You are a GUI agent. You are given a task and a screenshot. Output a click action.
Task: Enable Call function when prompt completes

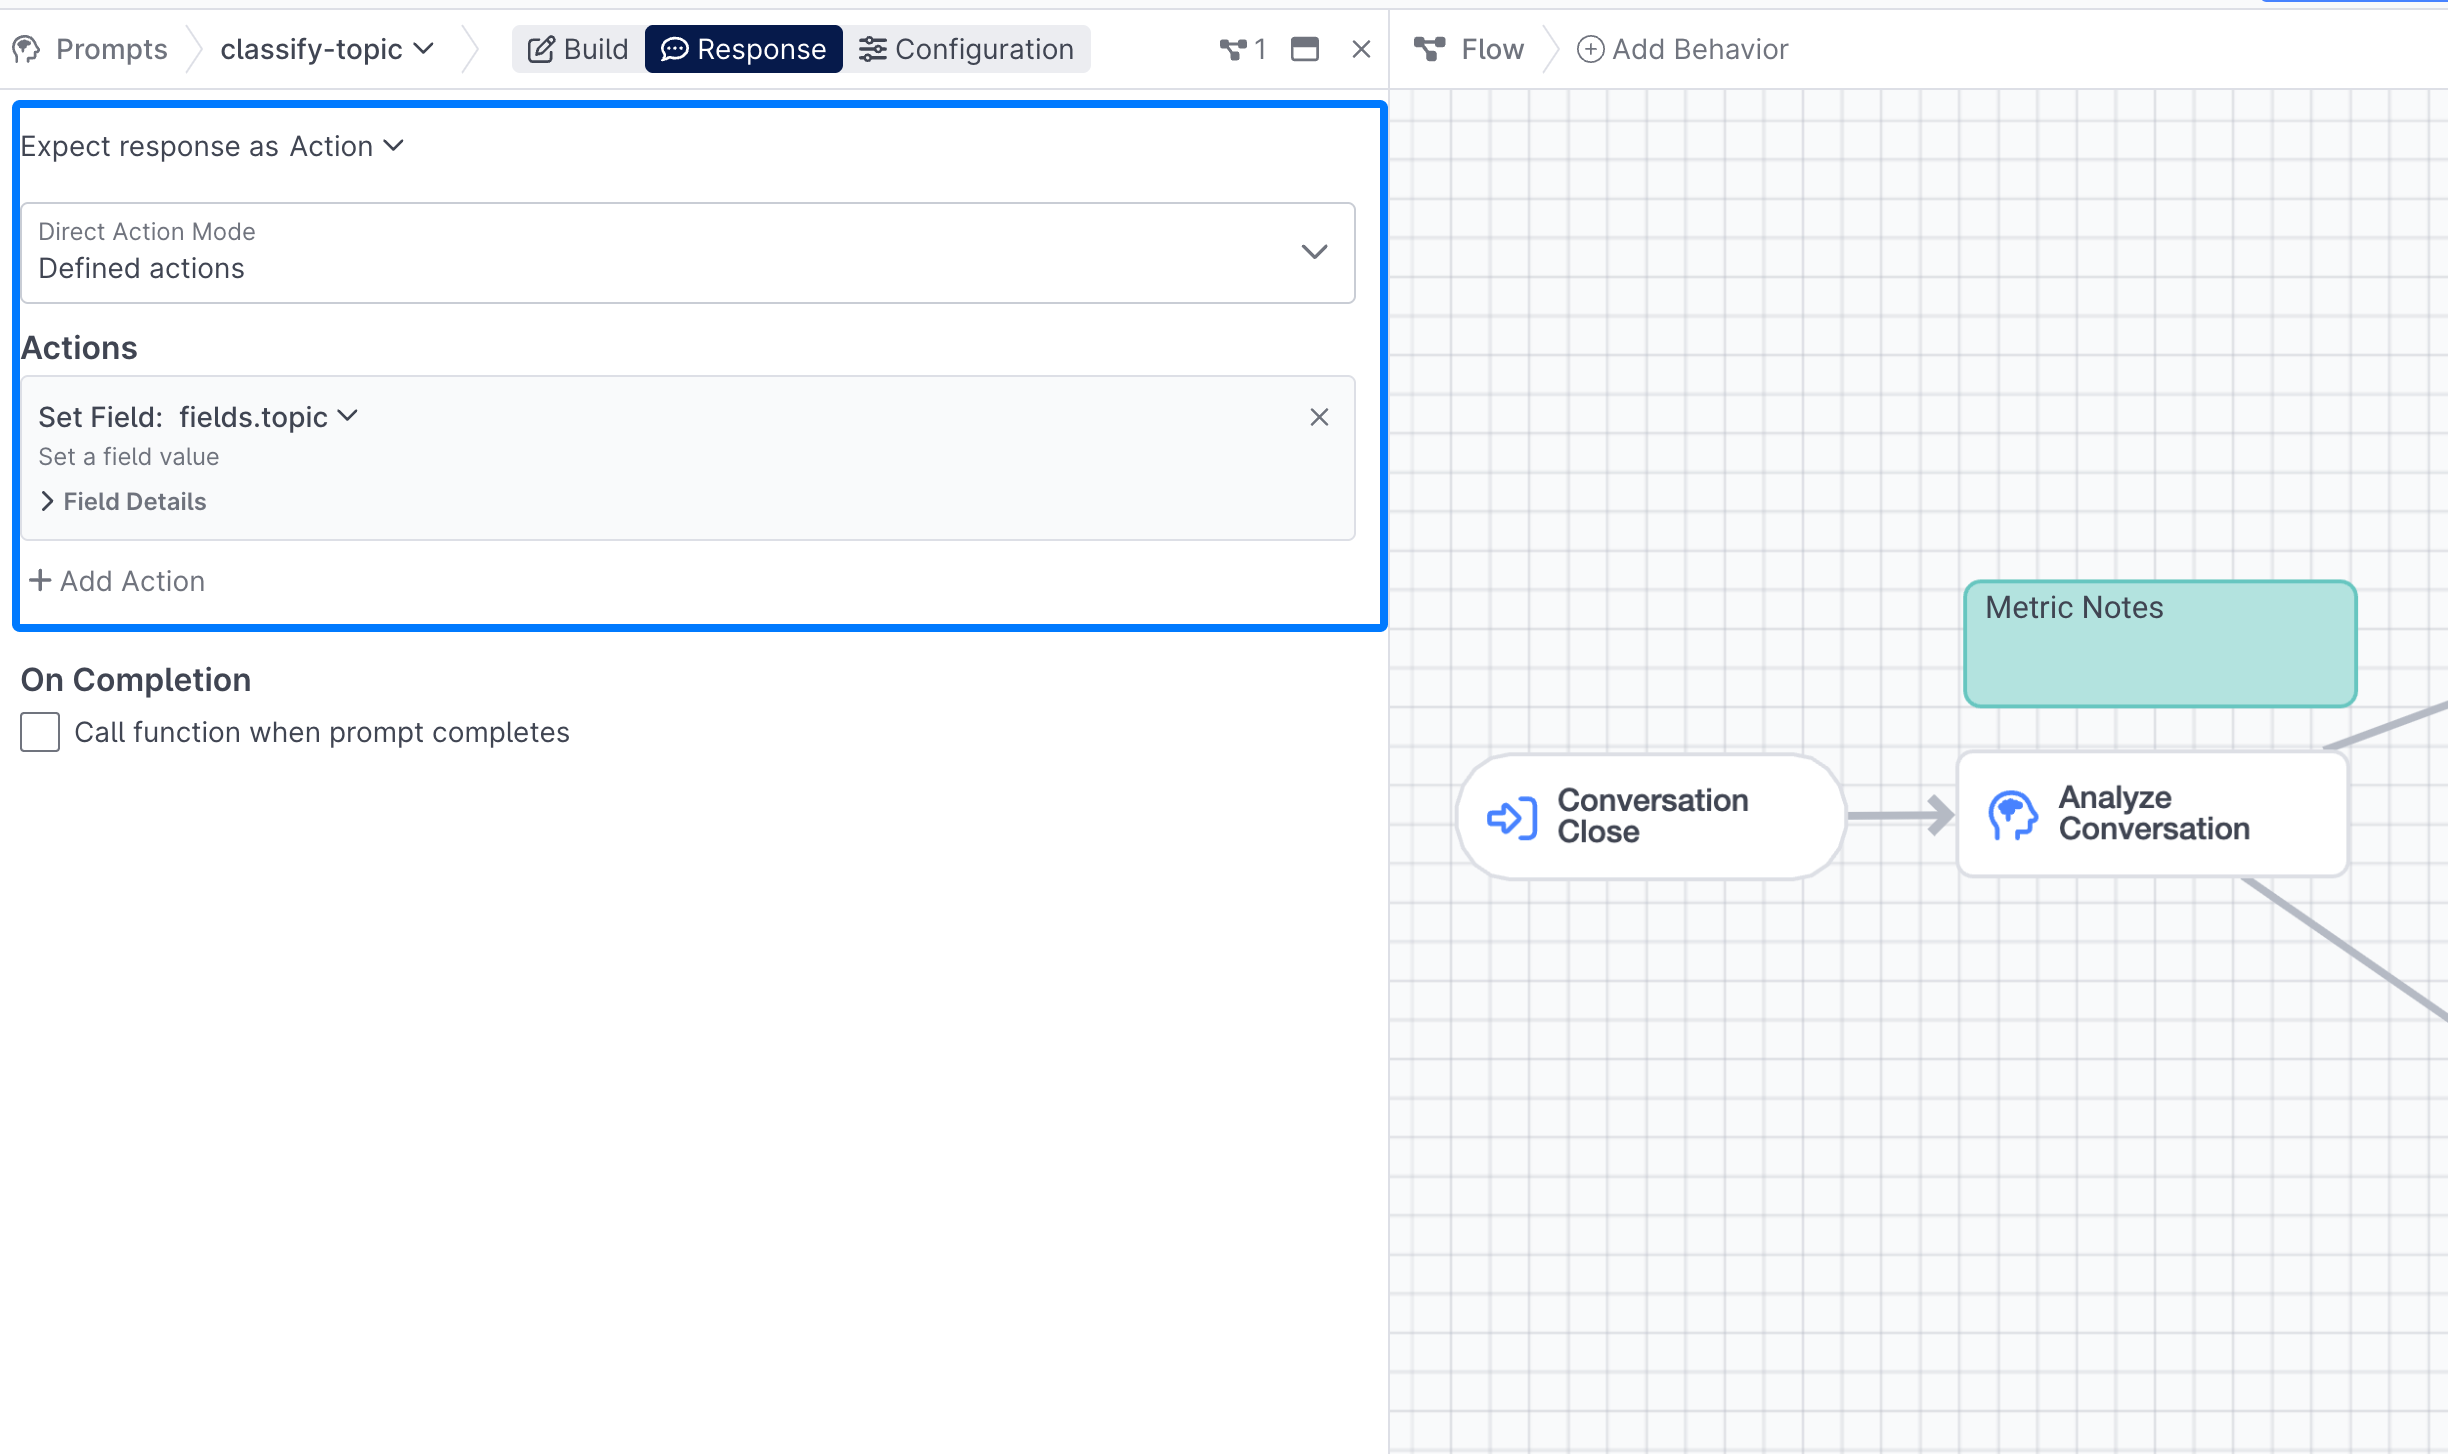click(40, 732)
